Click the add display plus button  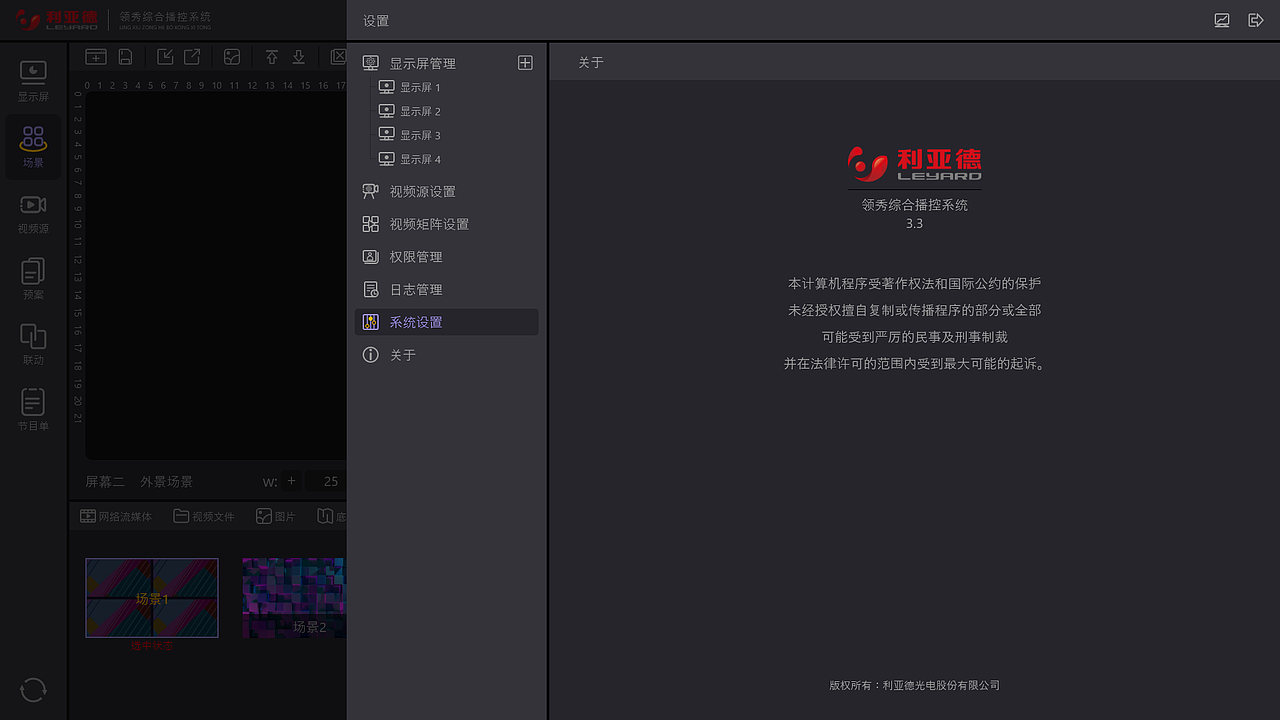[x=525, y=62]
